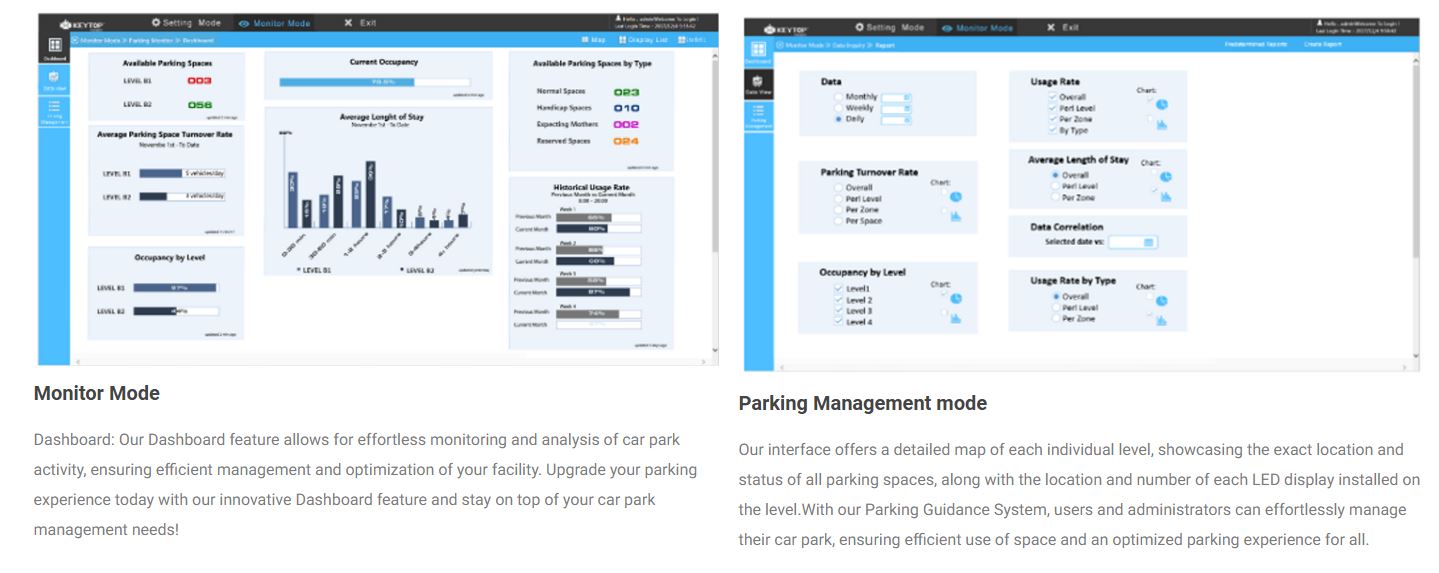
Task: Select bar chart icon in Parking Turnover Rate
Action: (x=955, y=215)
